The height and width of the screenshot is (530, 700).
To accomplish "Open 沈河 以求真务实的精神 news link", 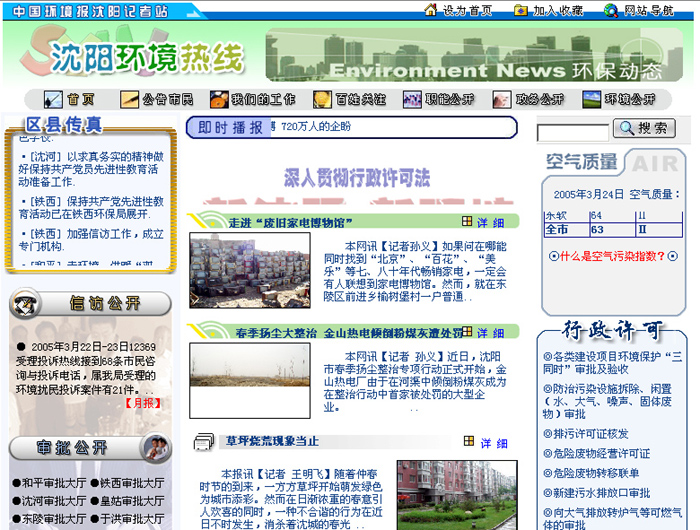I will (x=91, y=169).
